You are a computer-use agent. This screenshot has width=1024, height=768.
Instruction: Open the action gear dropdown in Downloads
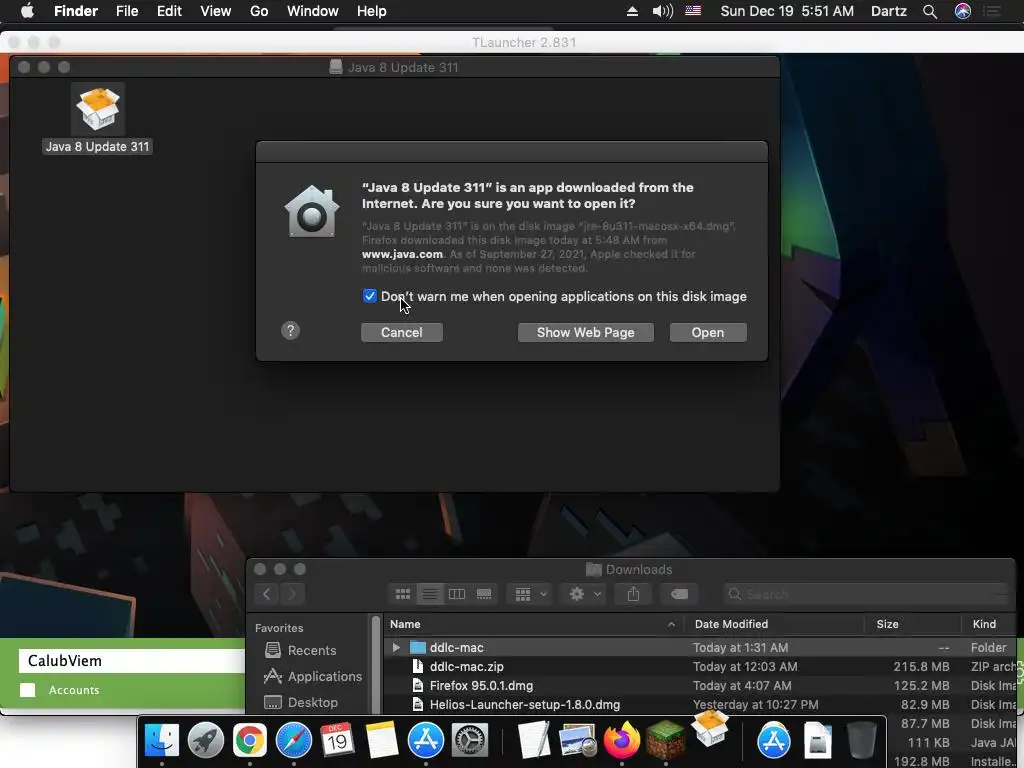point(584,594)
